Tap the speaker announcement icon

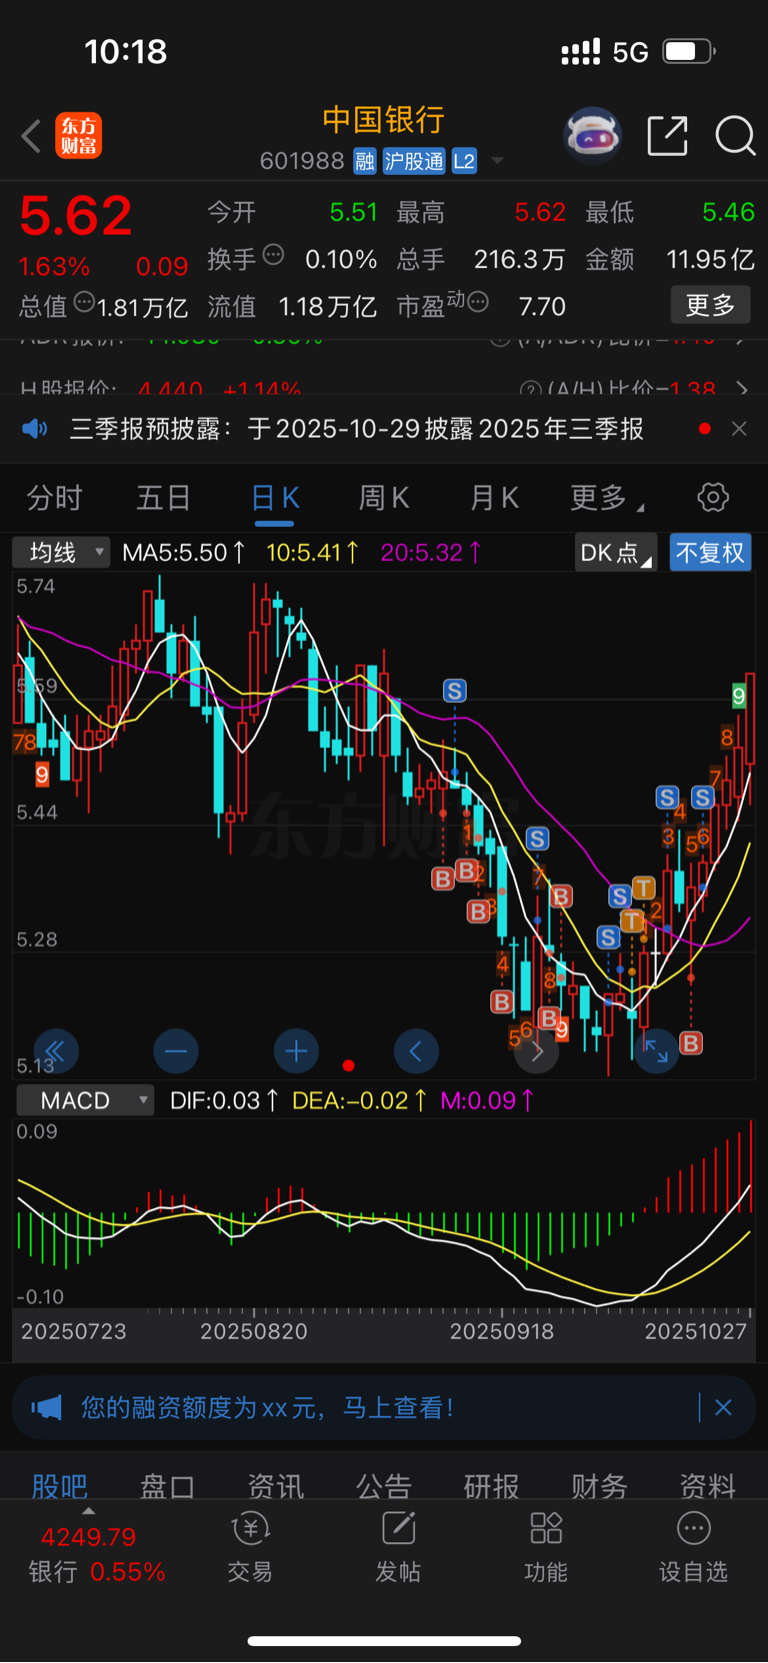(35, 429)
